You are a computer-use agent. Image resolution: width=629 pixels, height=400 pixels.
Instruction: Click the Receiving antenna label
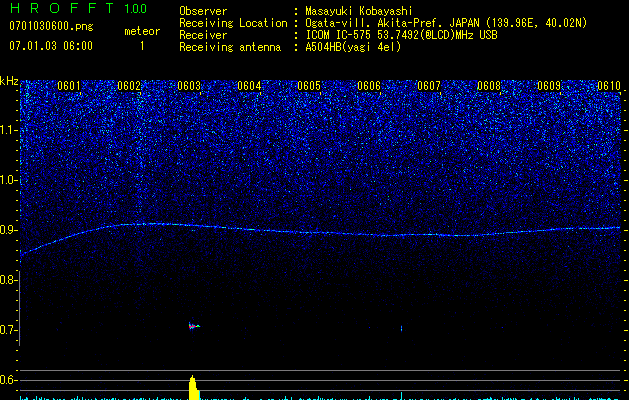pyautogui.click(x=230, y=47)
